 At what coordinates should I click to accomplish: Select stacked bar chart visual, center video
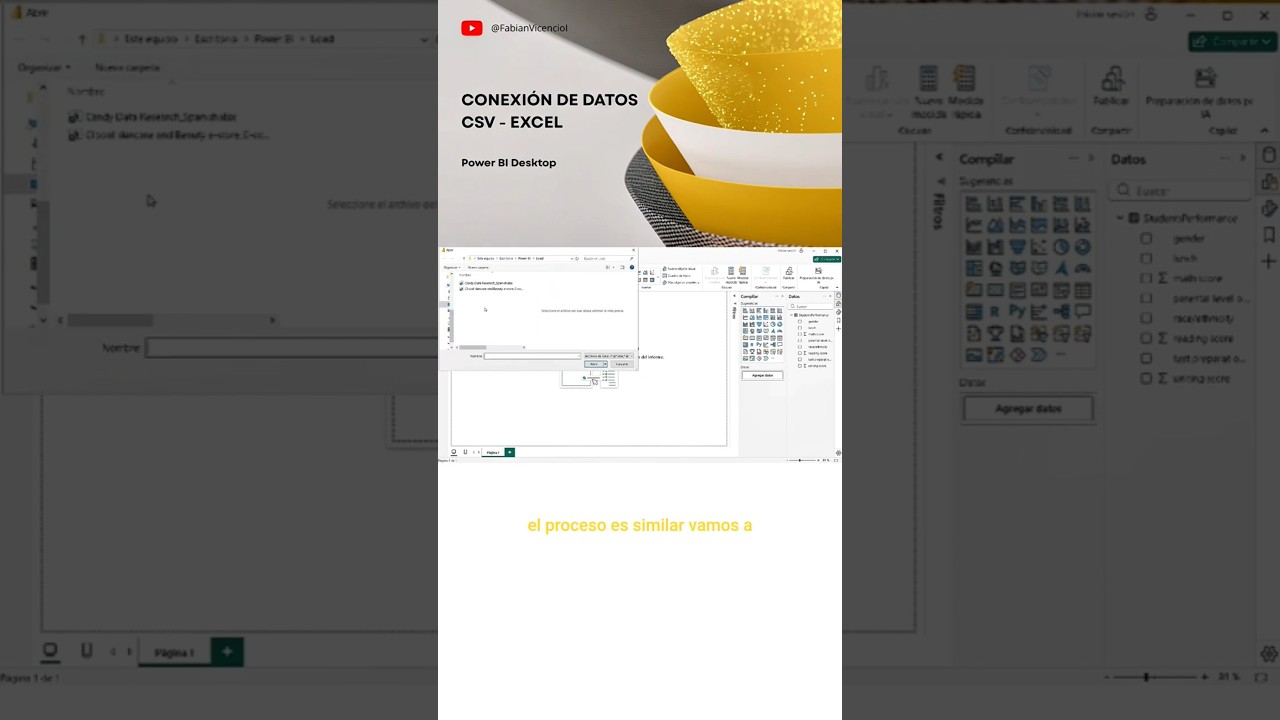pos(745,311)
